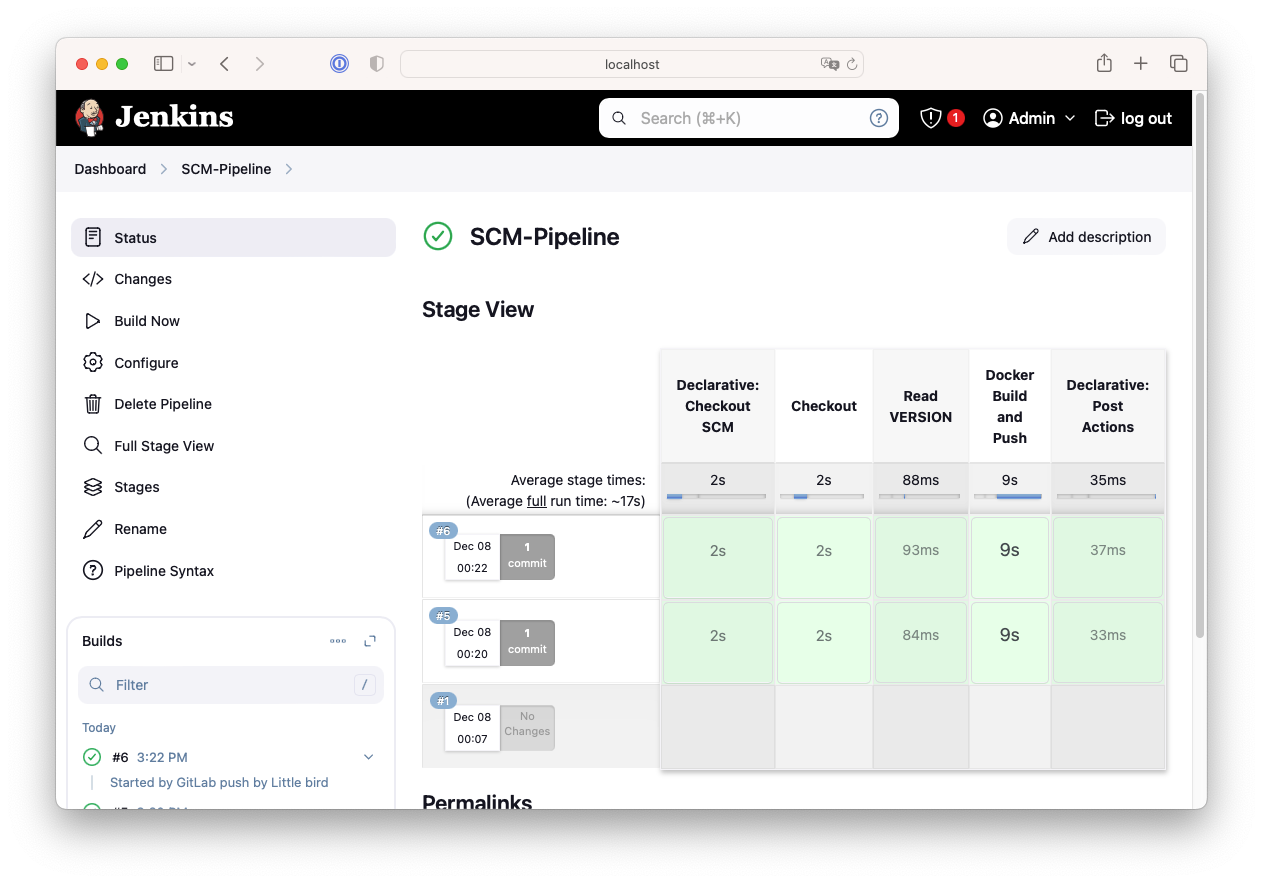Screen dimensions: 1263x883
Task: Select Build Now in sidebar
Action: pos(233,321)
